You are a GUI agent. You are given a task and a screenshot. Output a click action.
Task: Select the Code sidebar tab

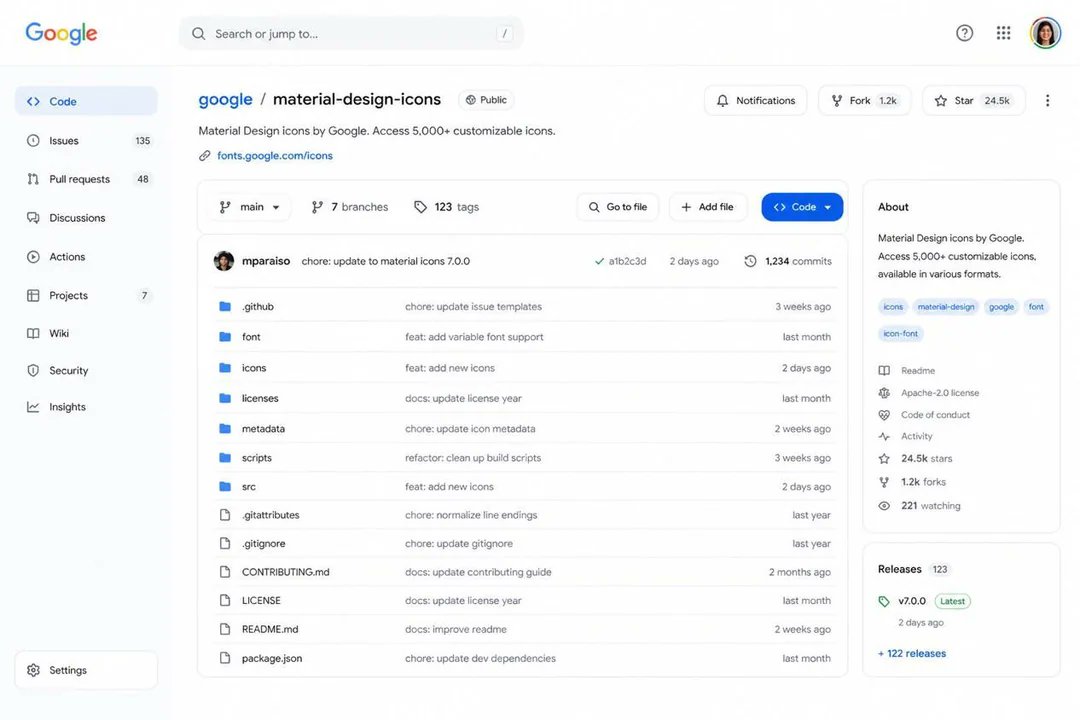point(86,101)
